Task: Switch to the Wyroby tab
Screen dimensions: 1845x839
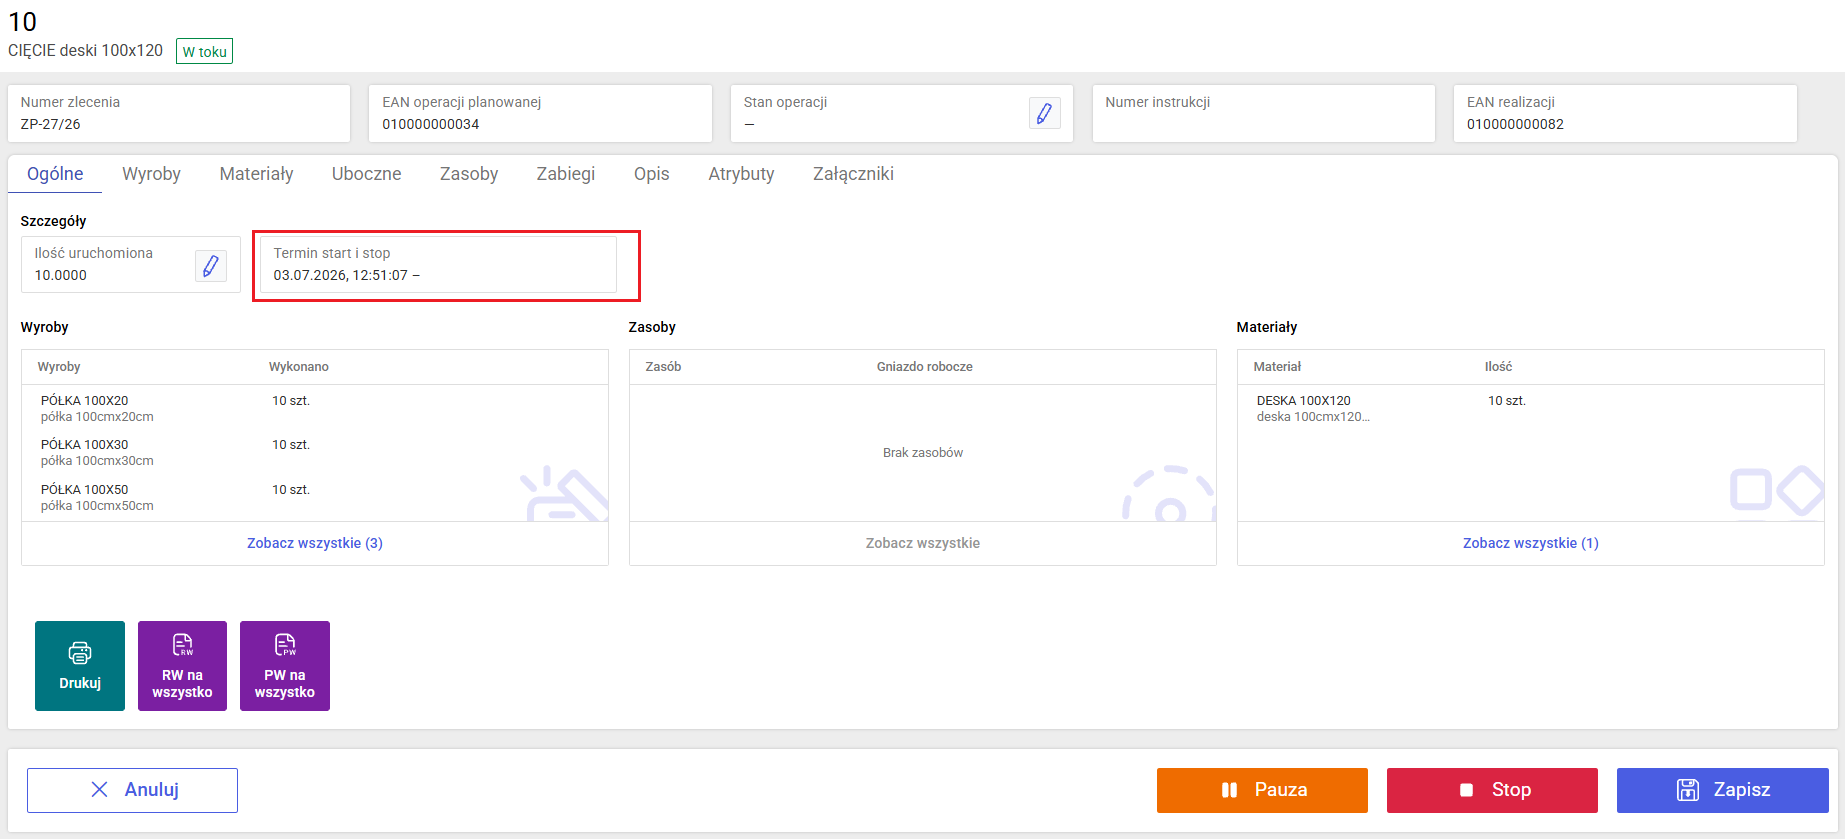Action: pyautogui.click(x=151, y=174)
